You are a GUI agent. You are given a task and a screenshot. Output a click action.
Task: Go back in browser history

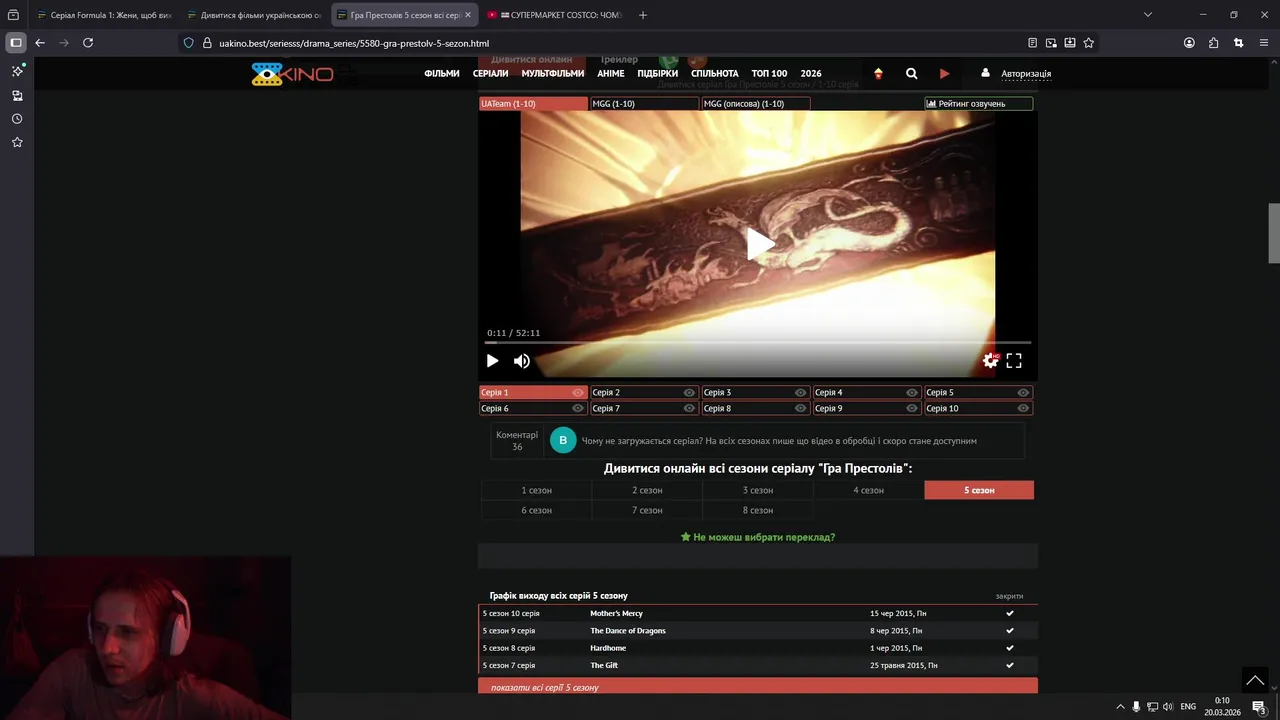pyautogui.click(x=40, y=43)
